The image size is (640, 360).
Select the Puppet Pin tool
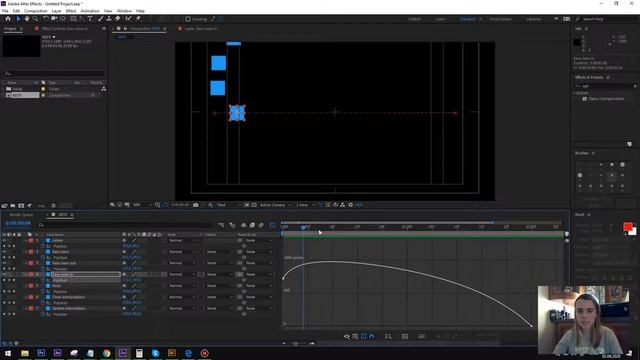point(138,19)
